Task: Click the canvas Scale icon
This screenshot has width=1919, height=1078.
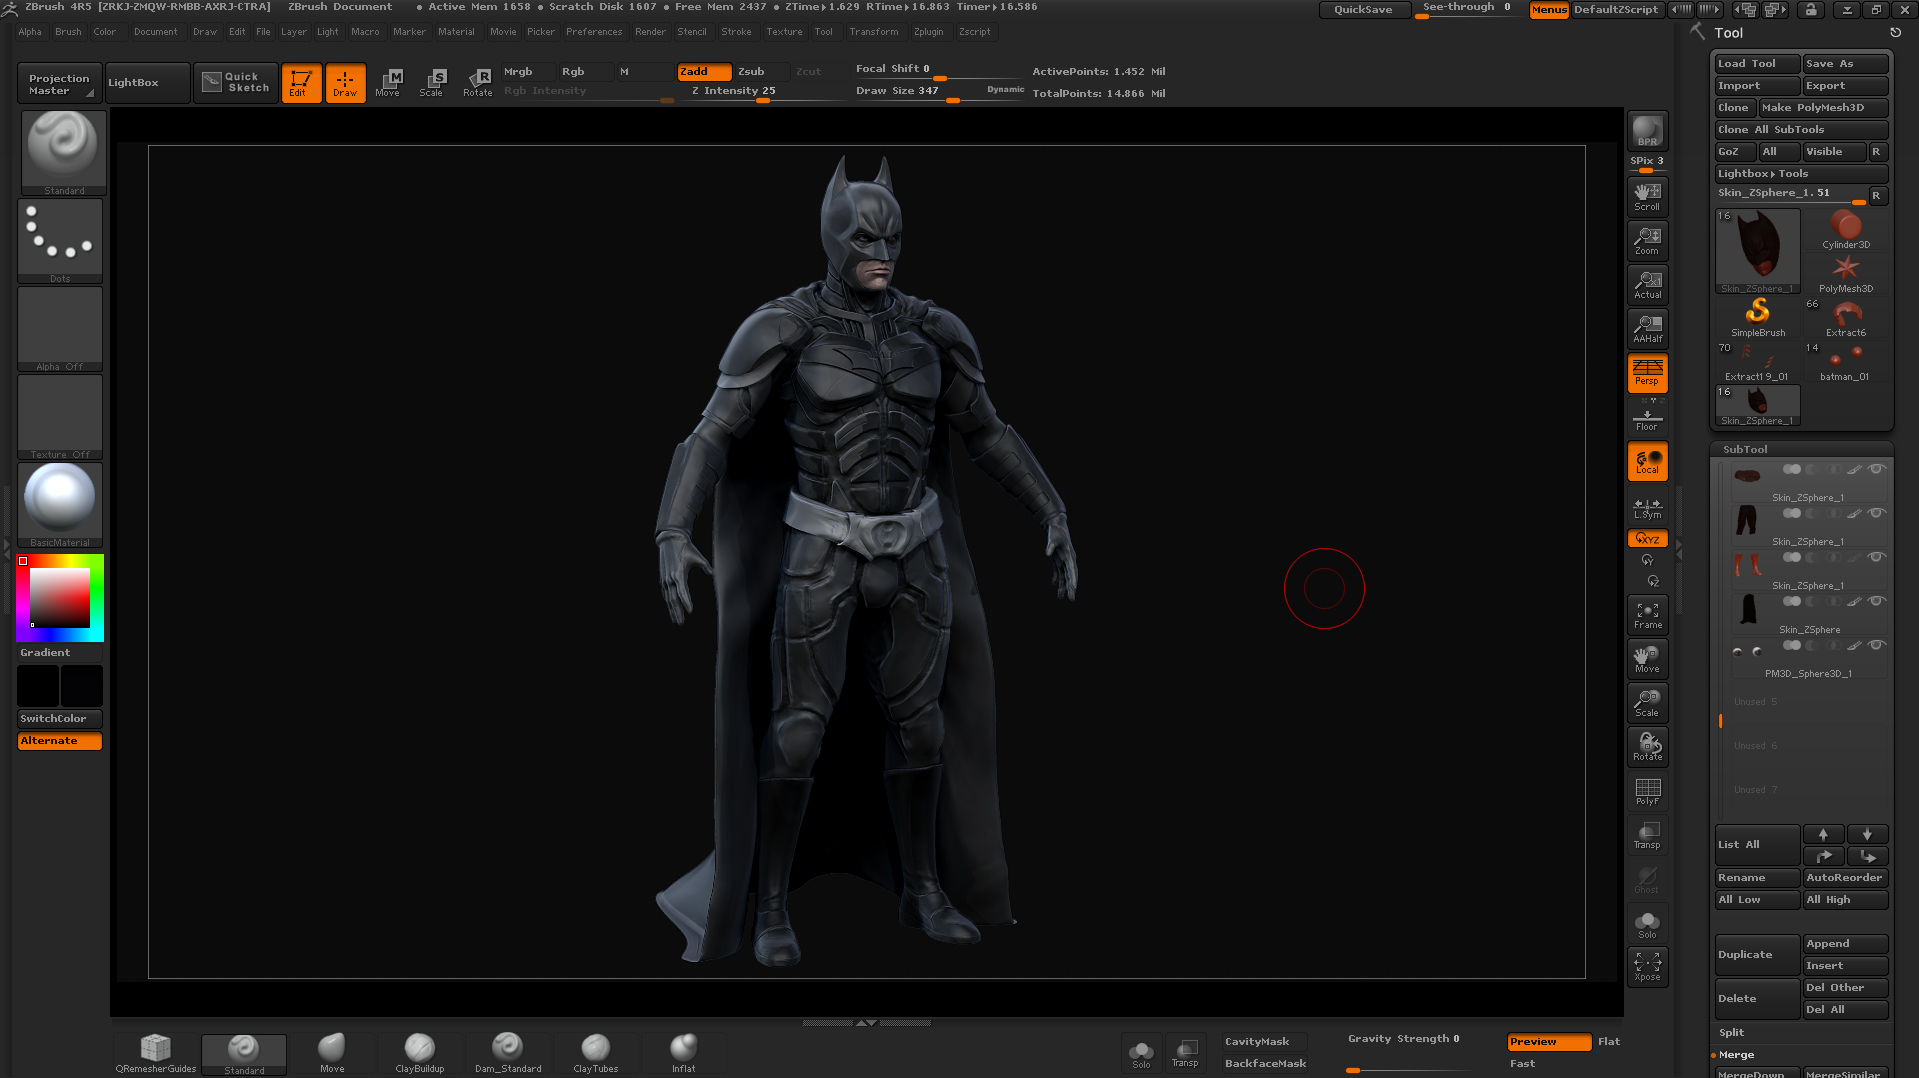Action: [1647, 702]
